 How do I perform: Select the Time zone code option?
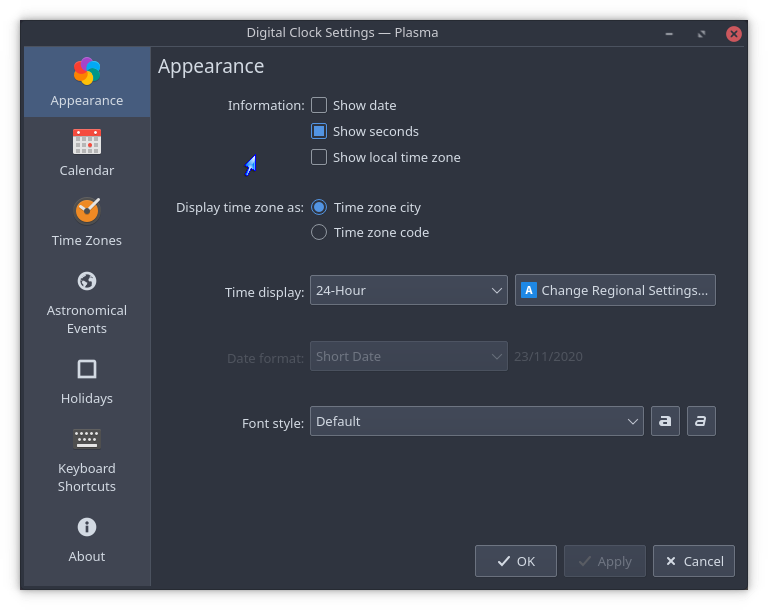319,232
